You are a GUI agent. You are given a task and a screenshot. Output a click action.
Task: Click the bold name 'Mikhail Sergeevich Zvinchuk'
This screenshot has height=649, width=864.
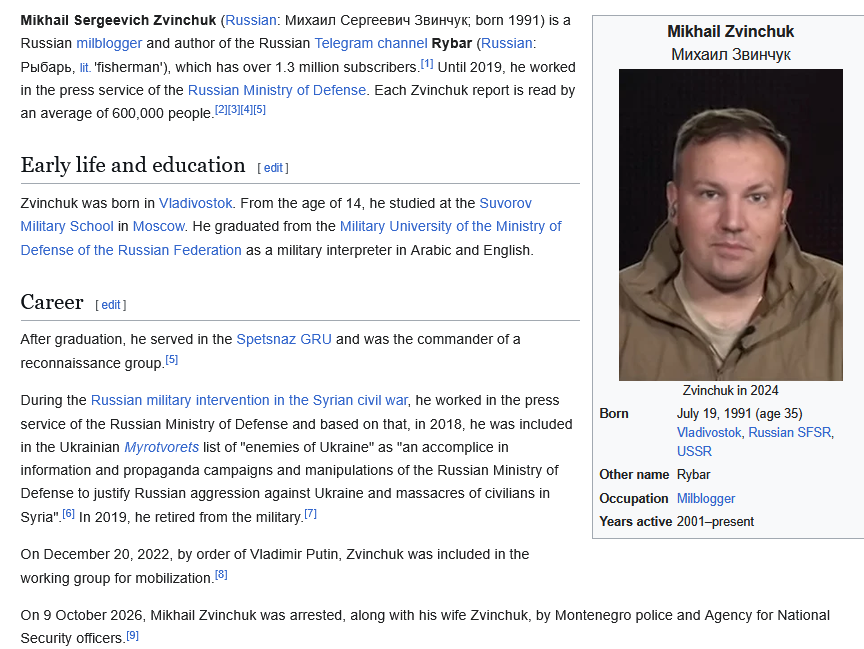[x=118, y=20]
